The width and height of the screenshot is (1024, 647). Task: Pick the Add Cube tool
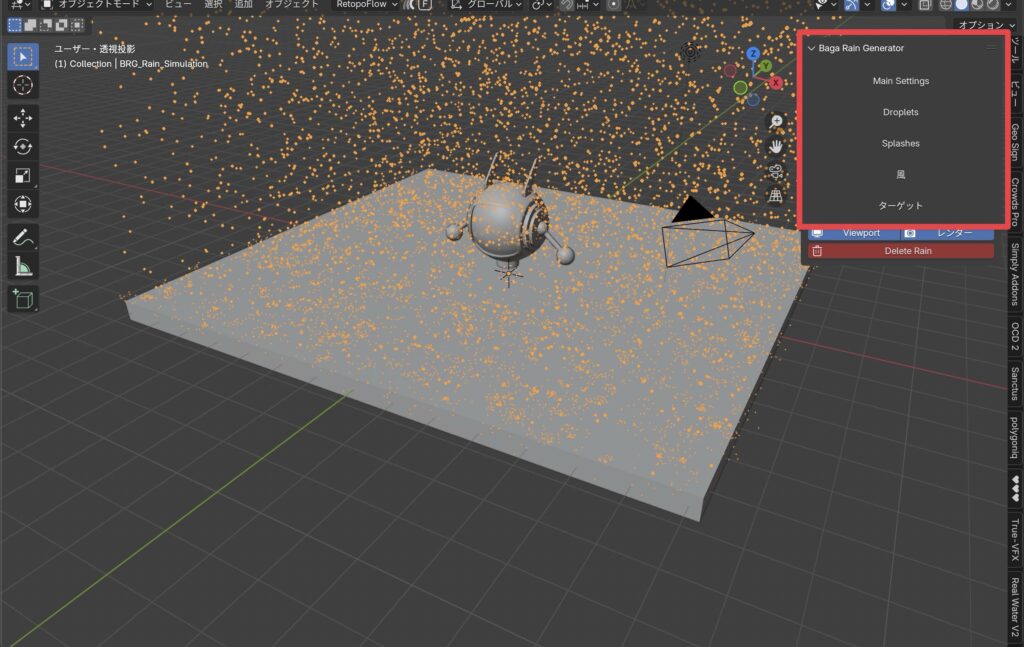pos(23,298)
